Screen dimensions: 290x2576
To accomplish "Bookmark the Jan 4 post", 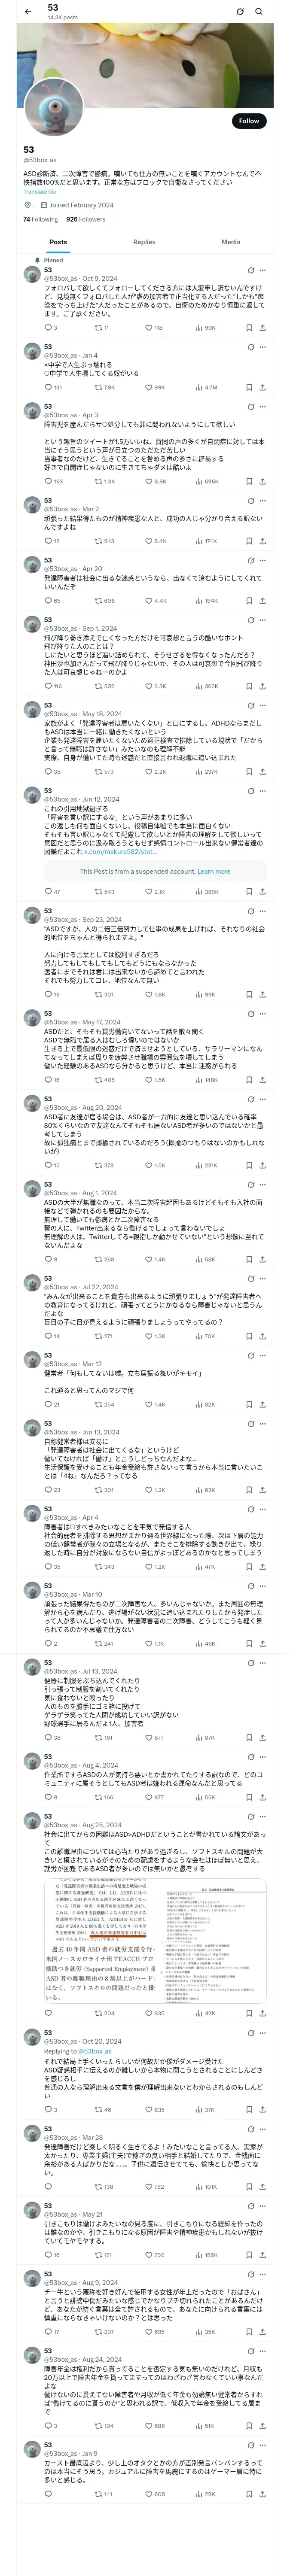I will coord(249,387).
